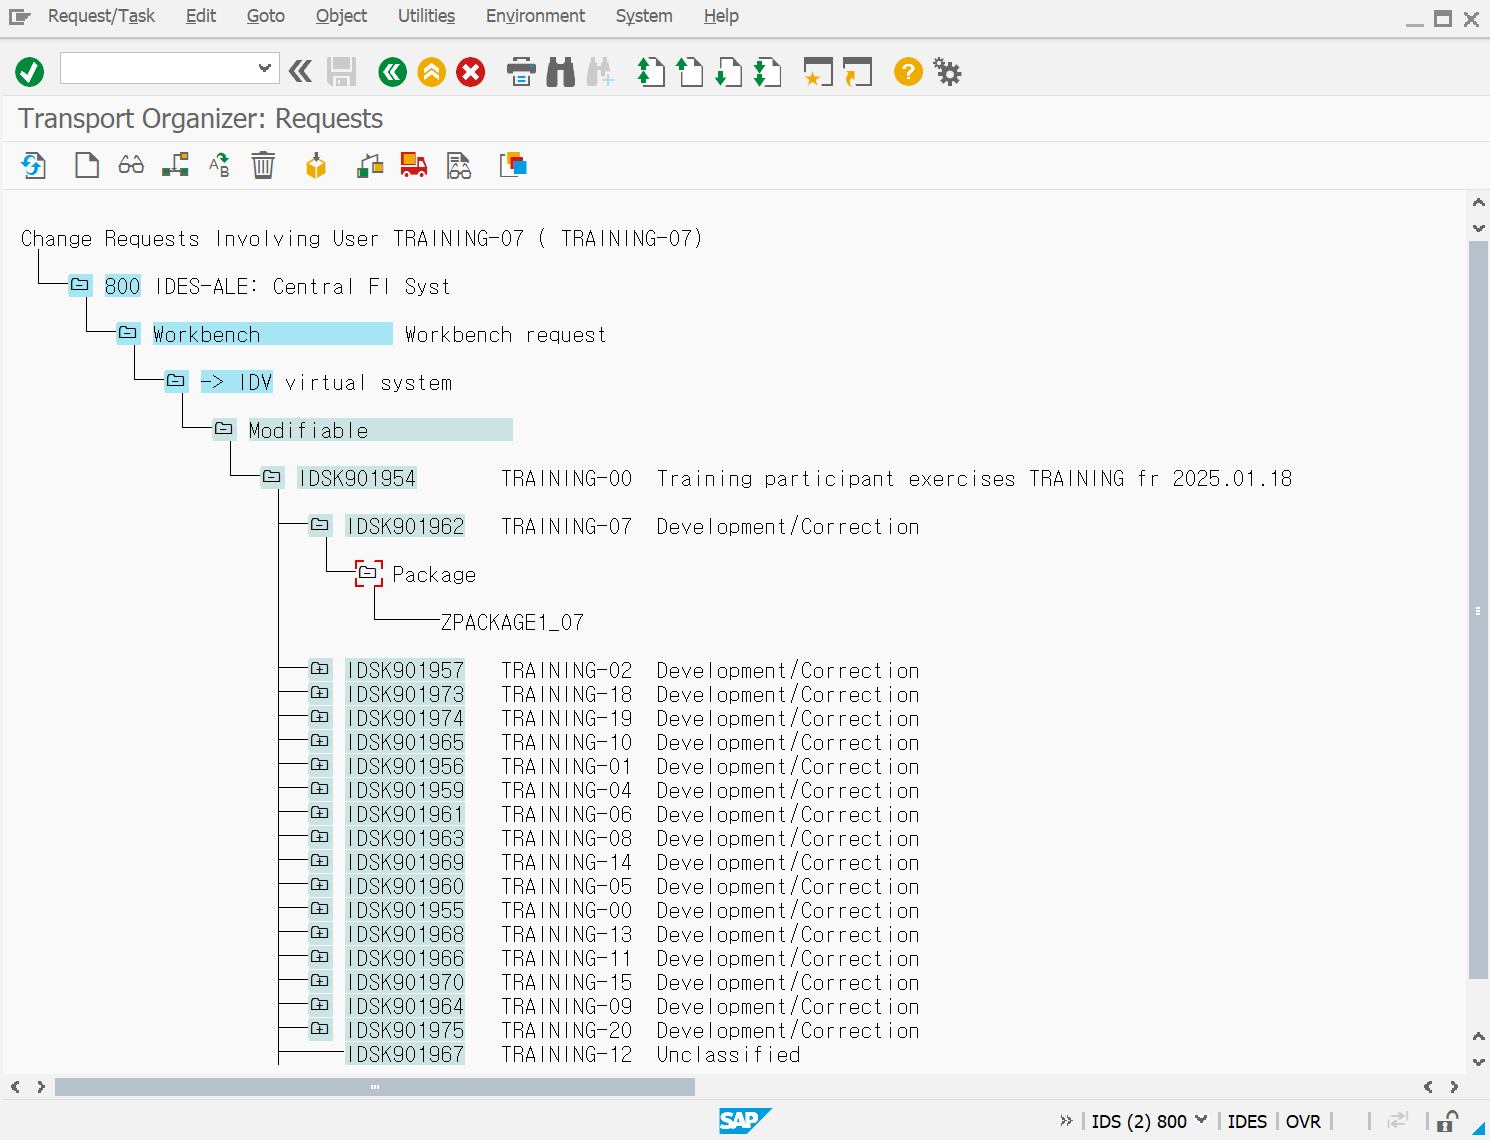This screenshot has height=1140, width=1490.
Task: Go to Previous Page icon
Action: click(690, 72)
